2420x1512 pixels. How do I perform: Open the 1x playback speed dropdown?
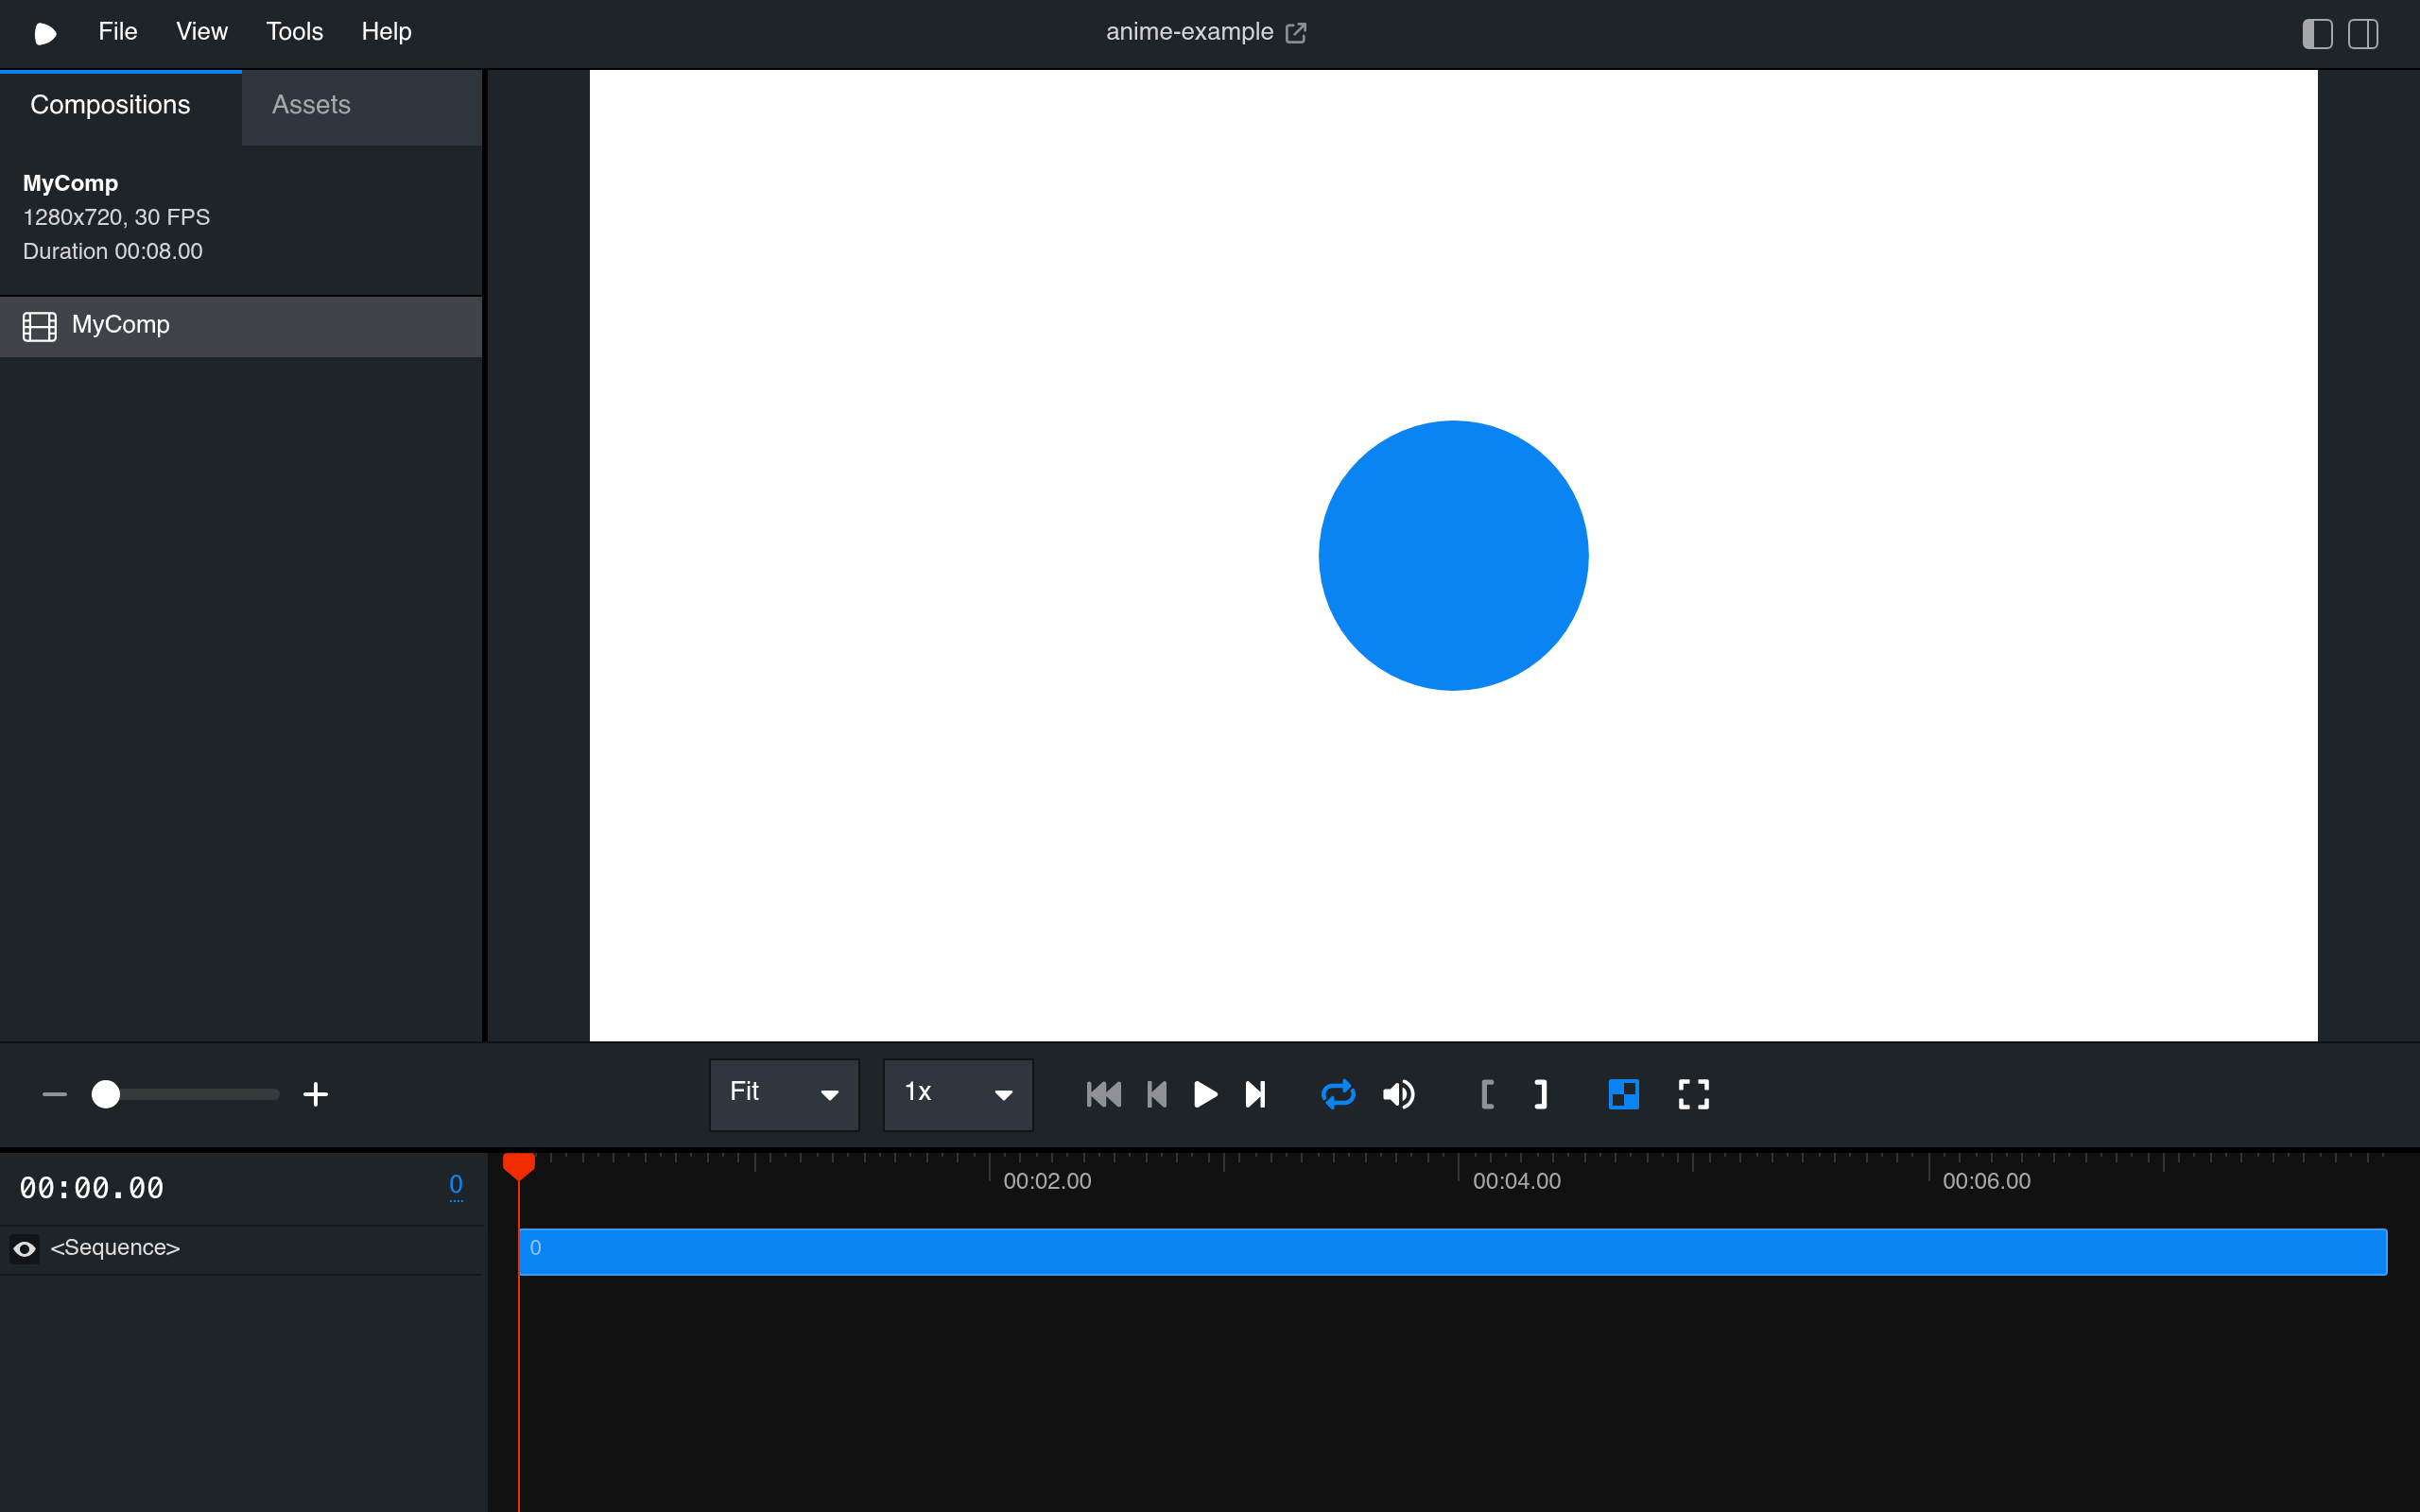tap(958, 1094)
